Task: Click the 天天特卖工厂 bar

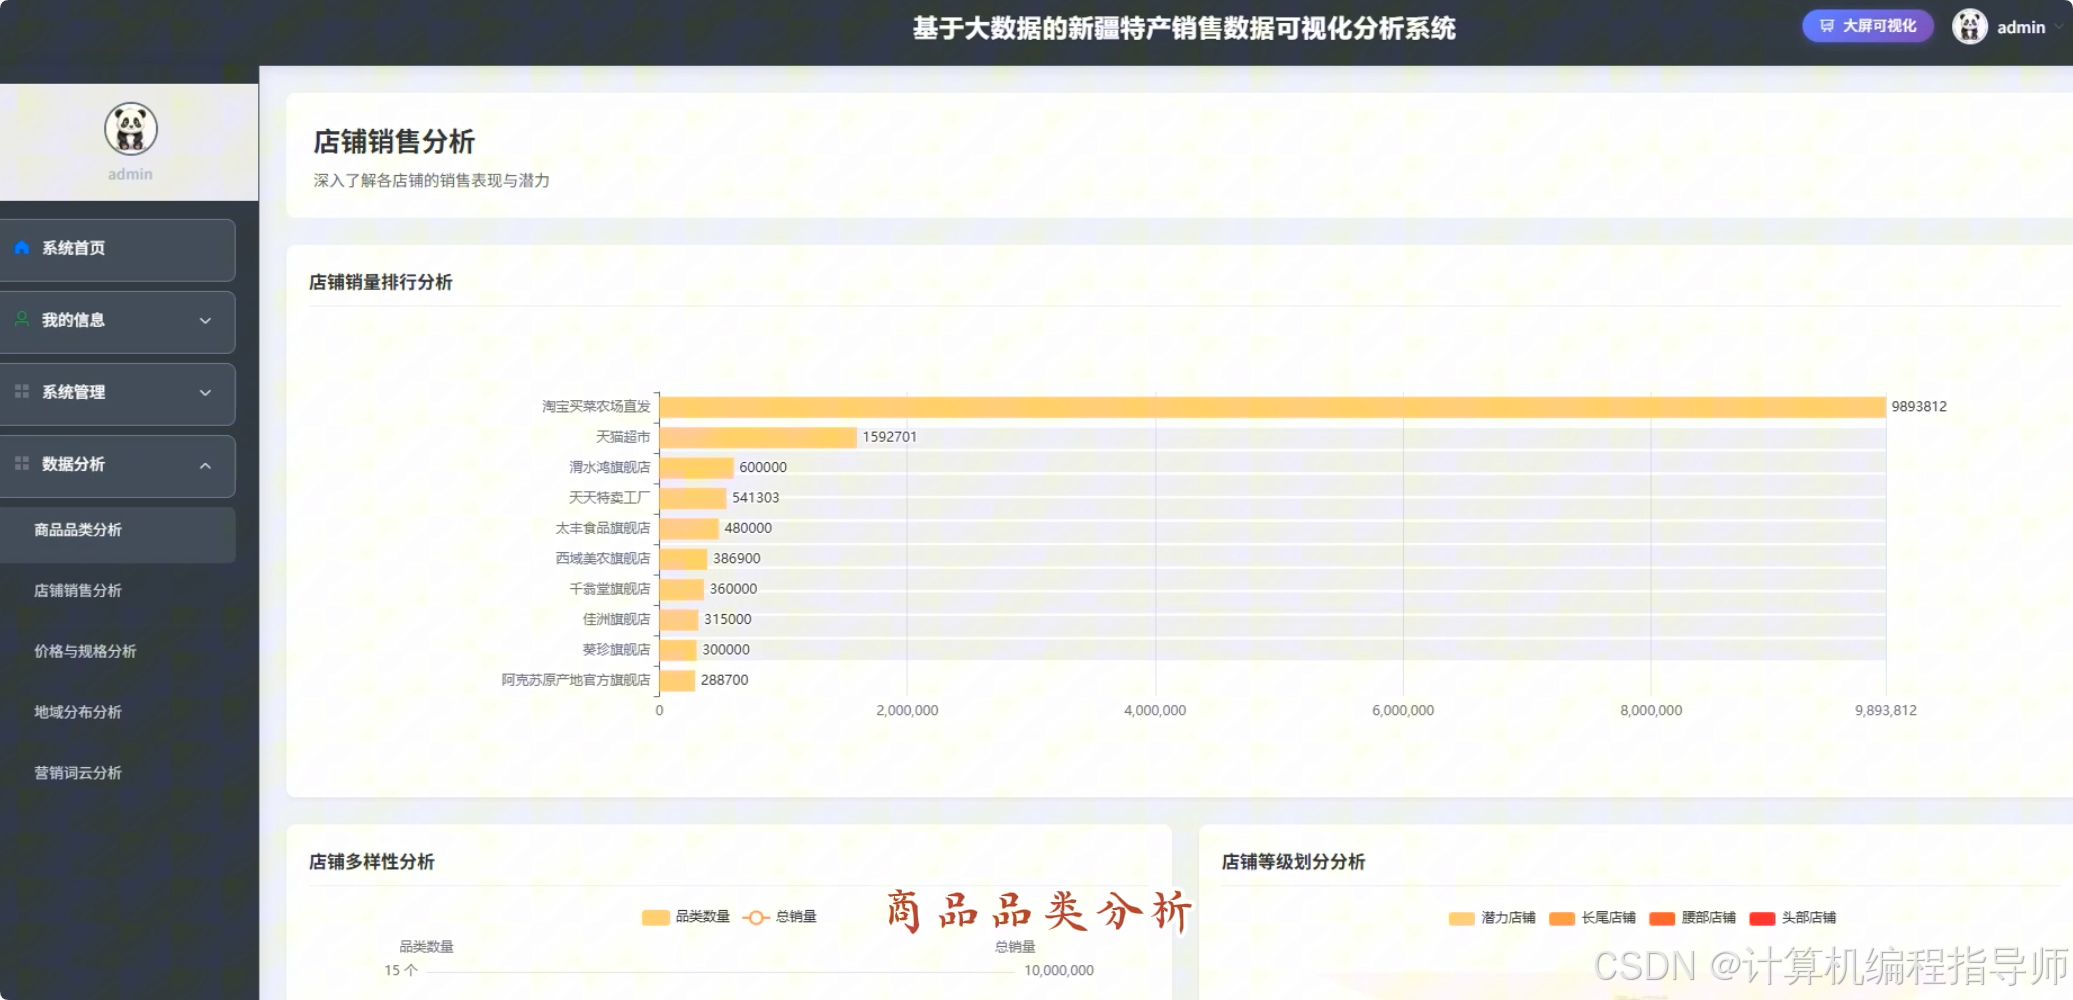Action: (x=693, y=498)
